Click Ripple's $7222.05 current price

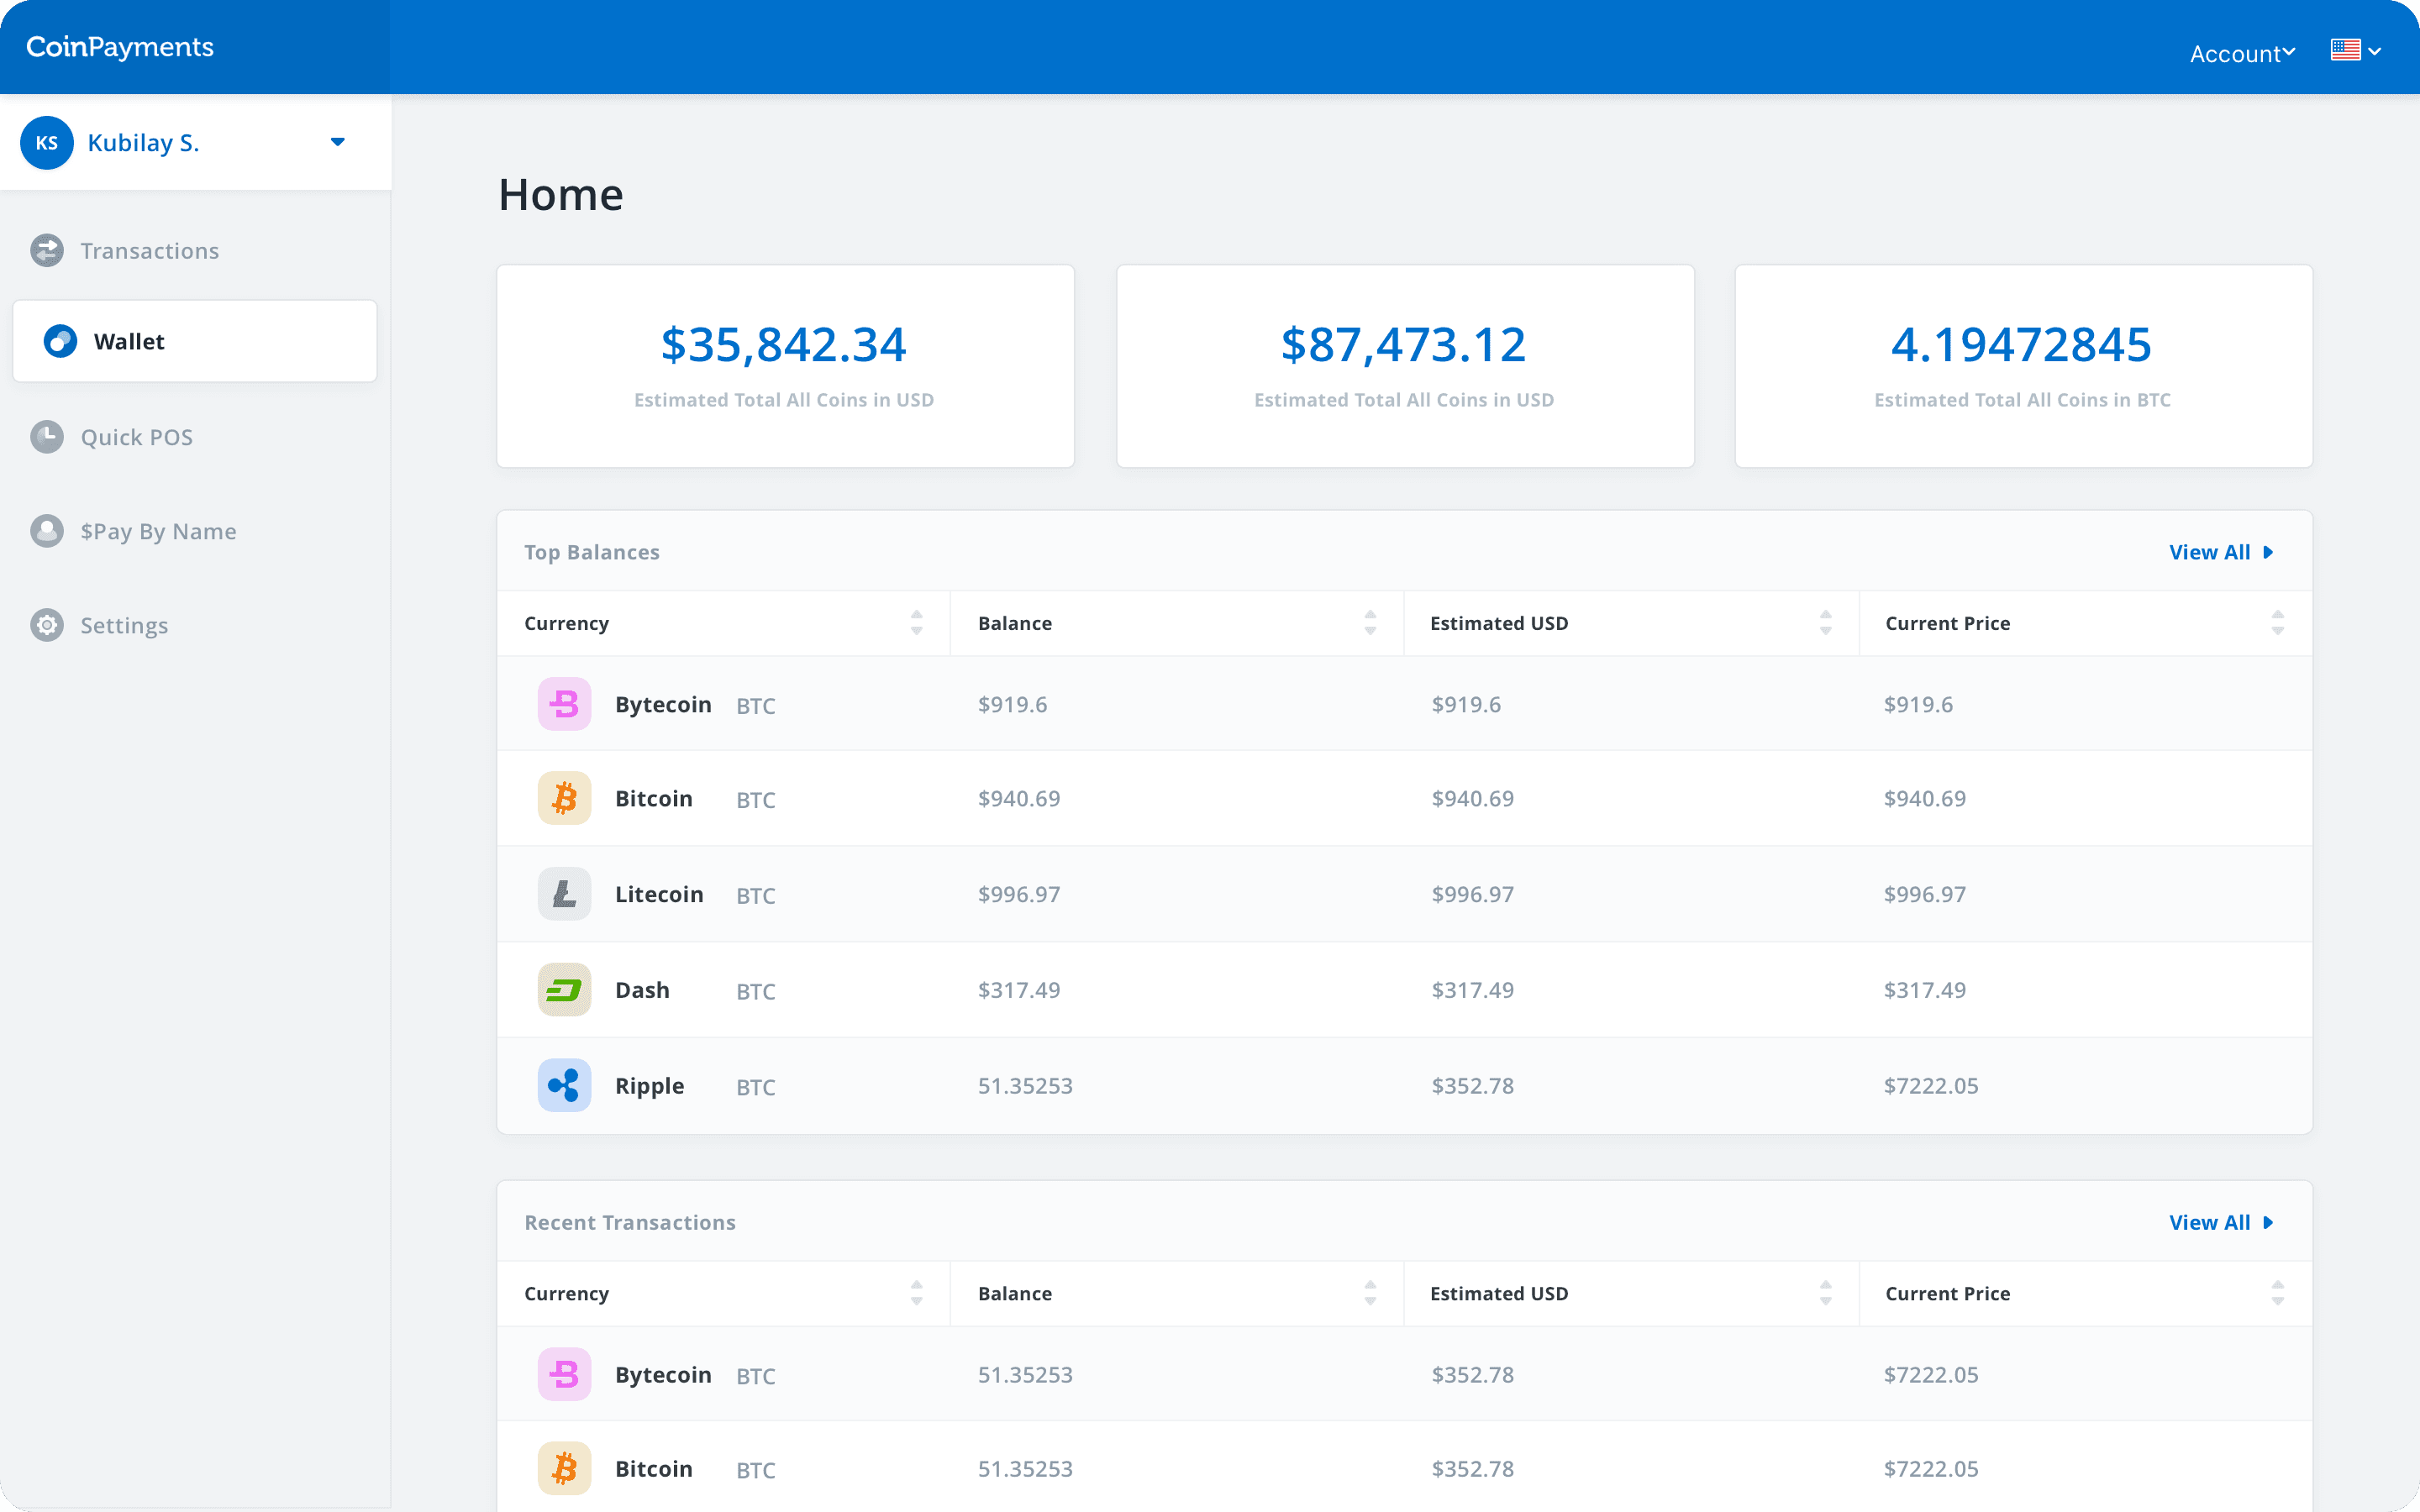click(1931, 1086)
